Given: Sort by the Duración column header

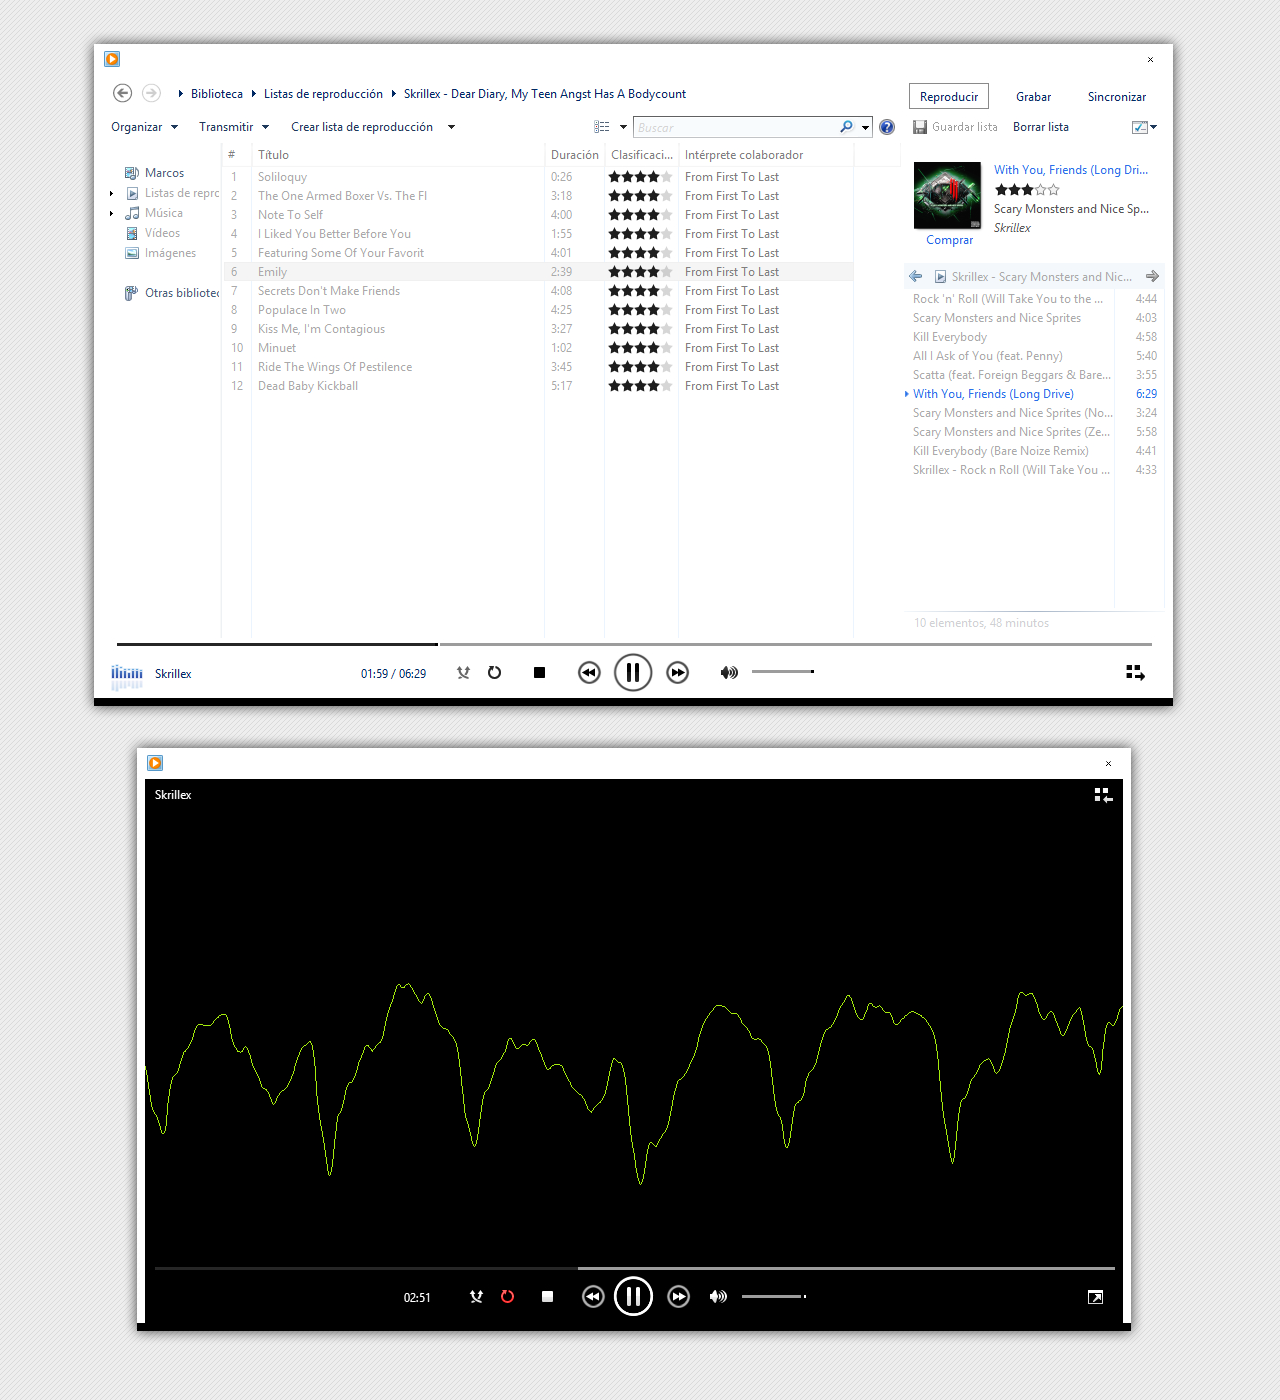Looking at the screenshot, I should (575, 155).
